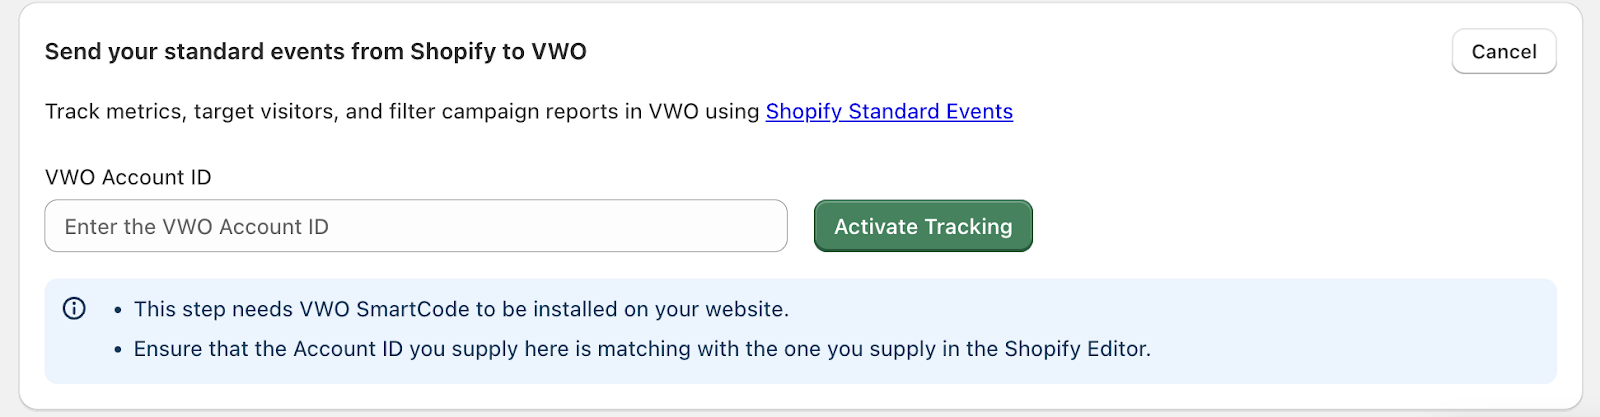This screenshot has height=417, width=1600.
Task: Activate Tracking with the green button
Action: click(x=923, y=226)
